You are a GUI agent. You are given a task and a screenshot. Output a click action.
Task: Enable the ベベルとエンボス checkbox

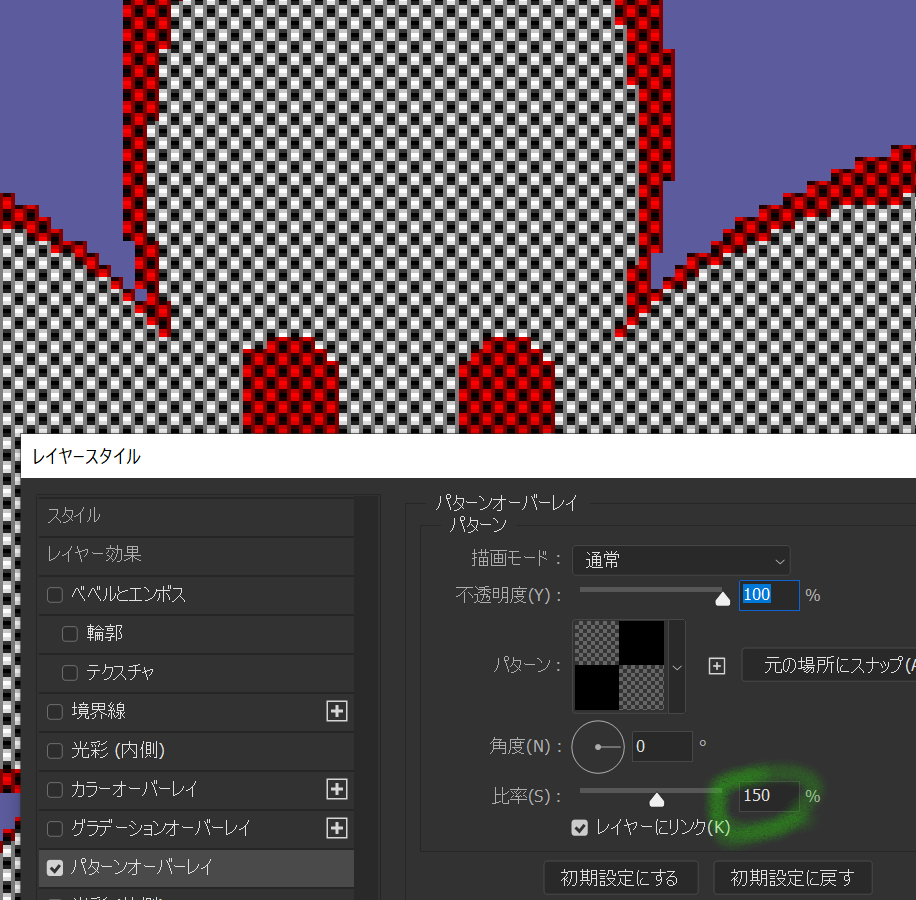[55, 595]
